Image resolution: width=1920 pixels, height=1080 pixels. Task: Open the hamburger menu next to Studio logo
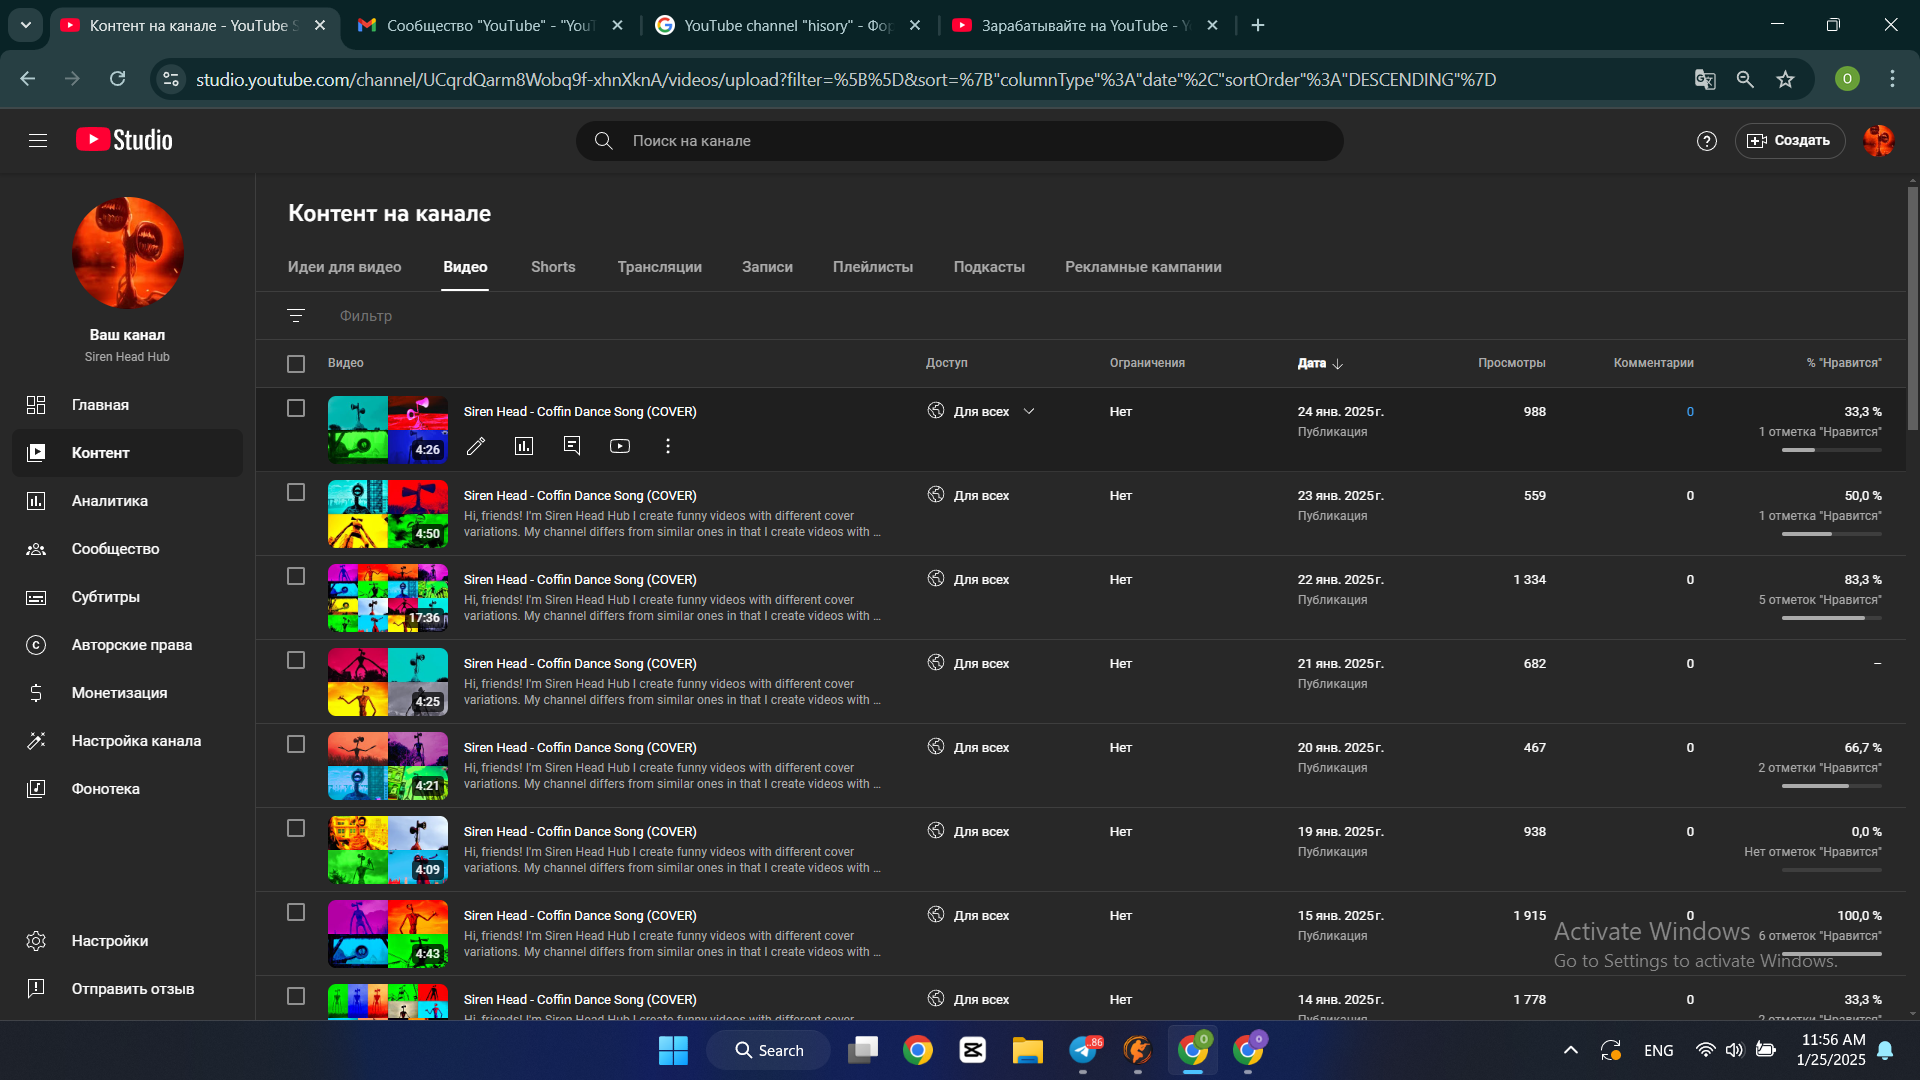(x=38, y=141)
